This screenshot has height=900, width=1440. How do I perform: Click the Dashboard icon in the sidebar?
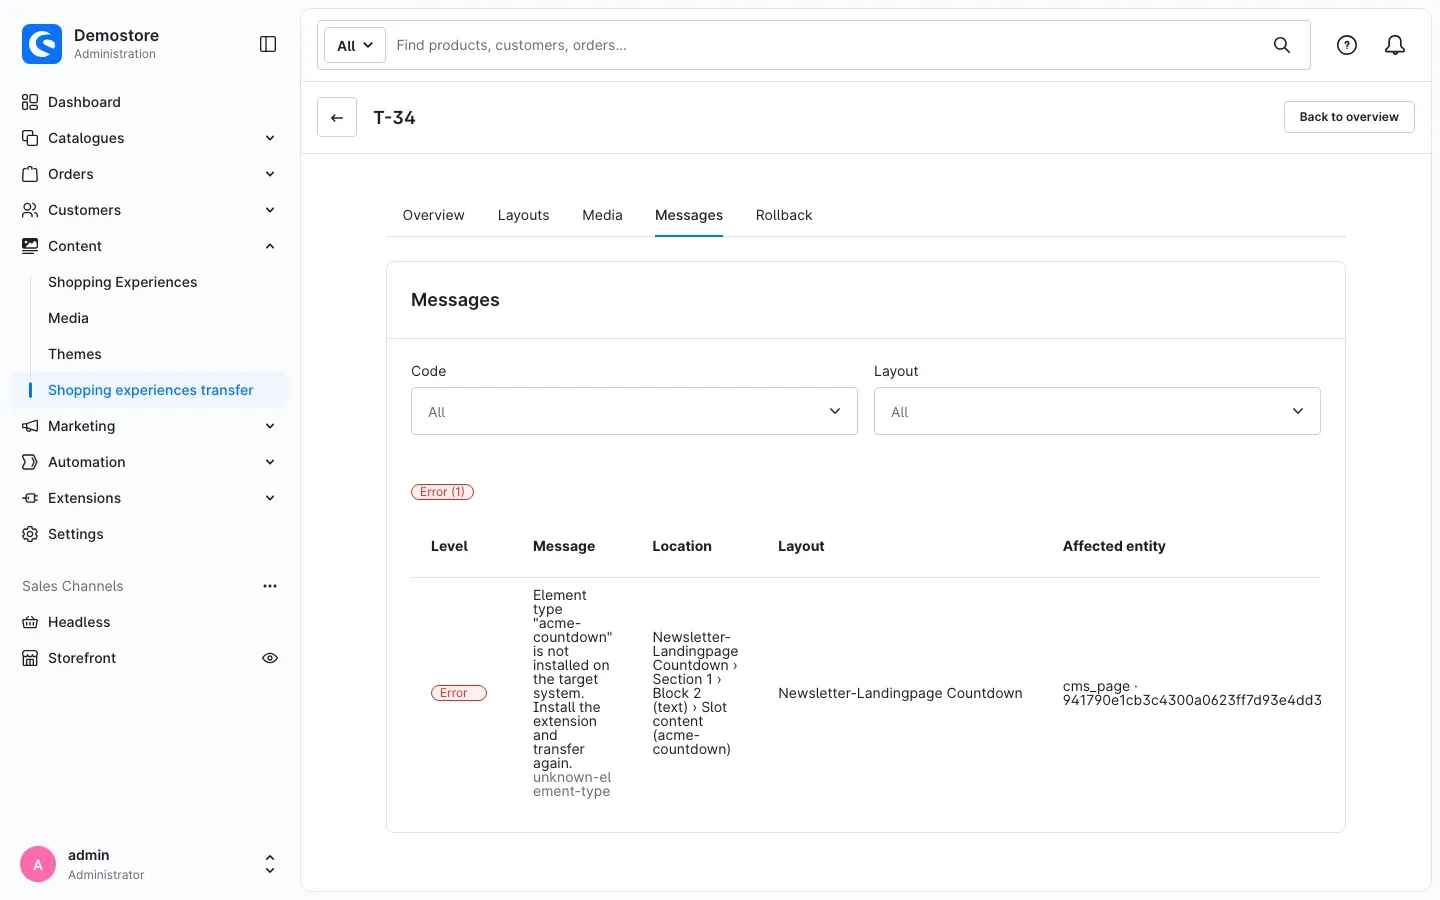pos(30,102)
